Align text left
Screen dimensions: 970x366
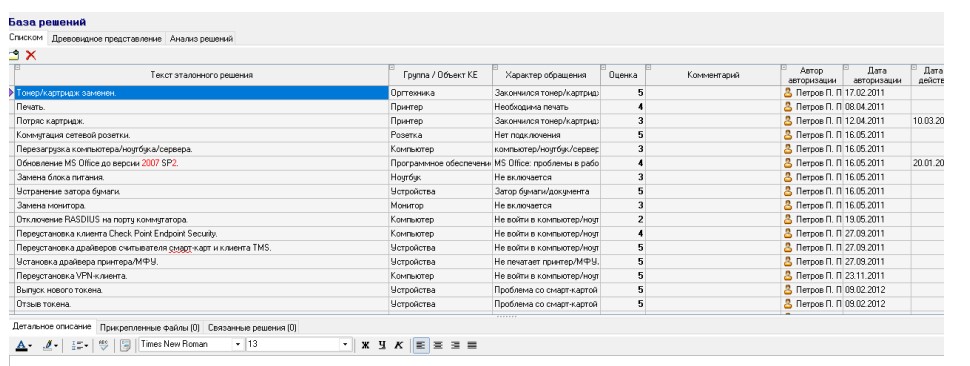[x=421, y=345]
